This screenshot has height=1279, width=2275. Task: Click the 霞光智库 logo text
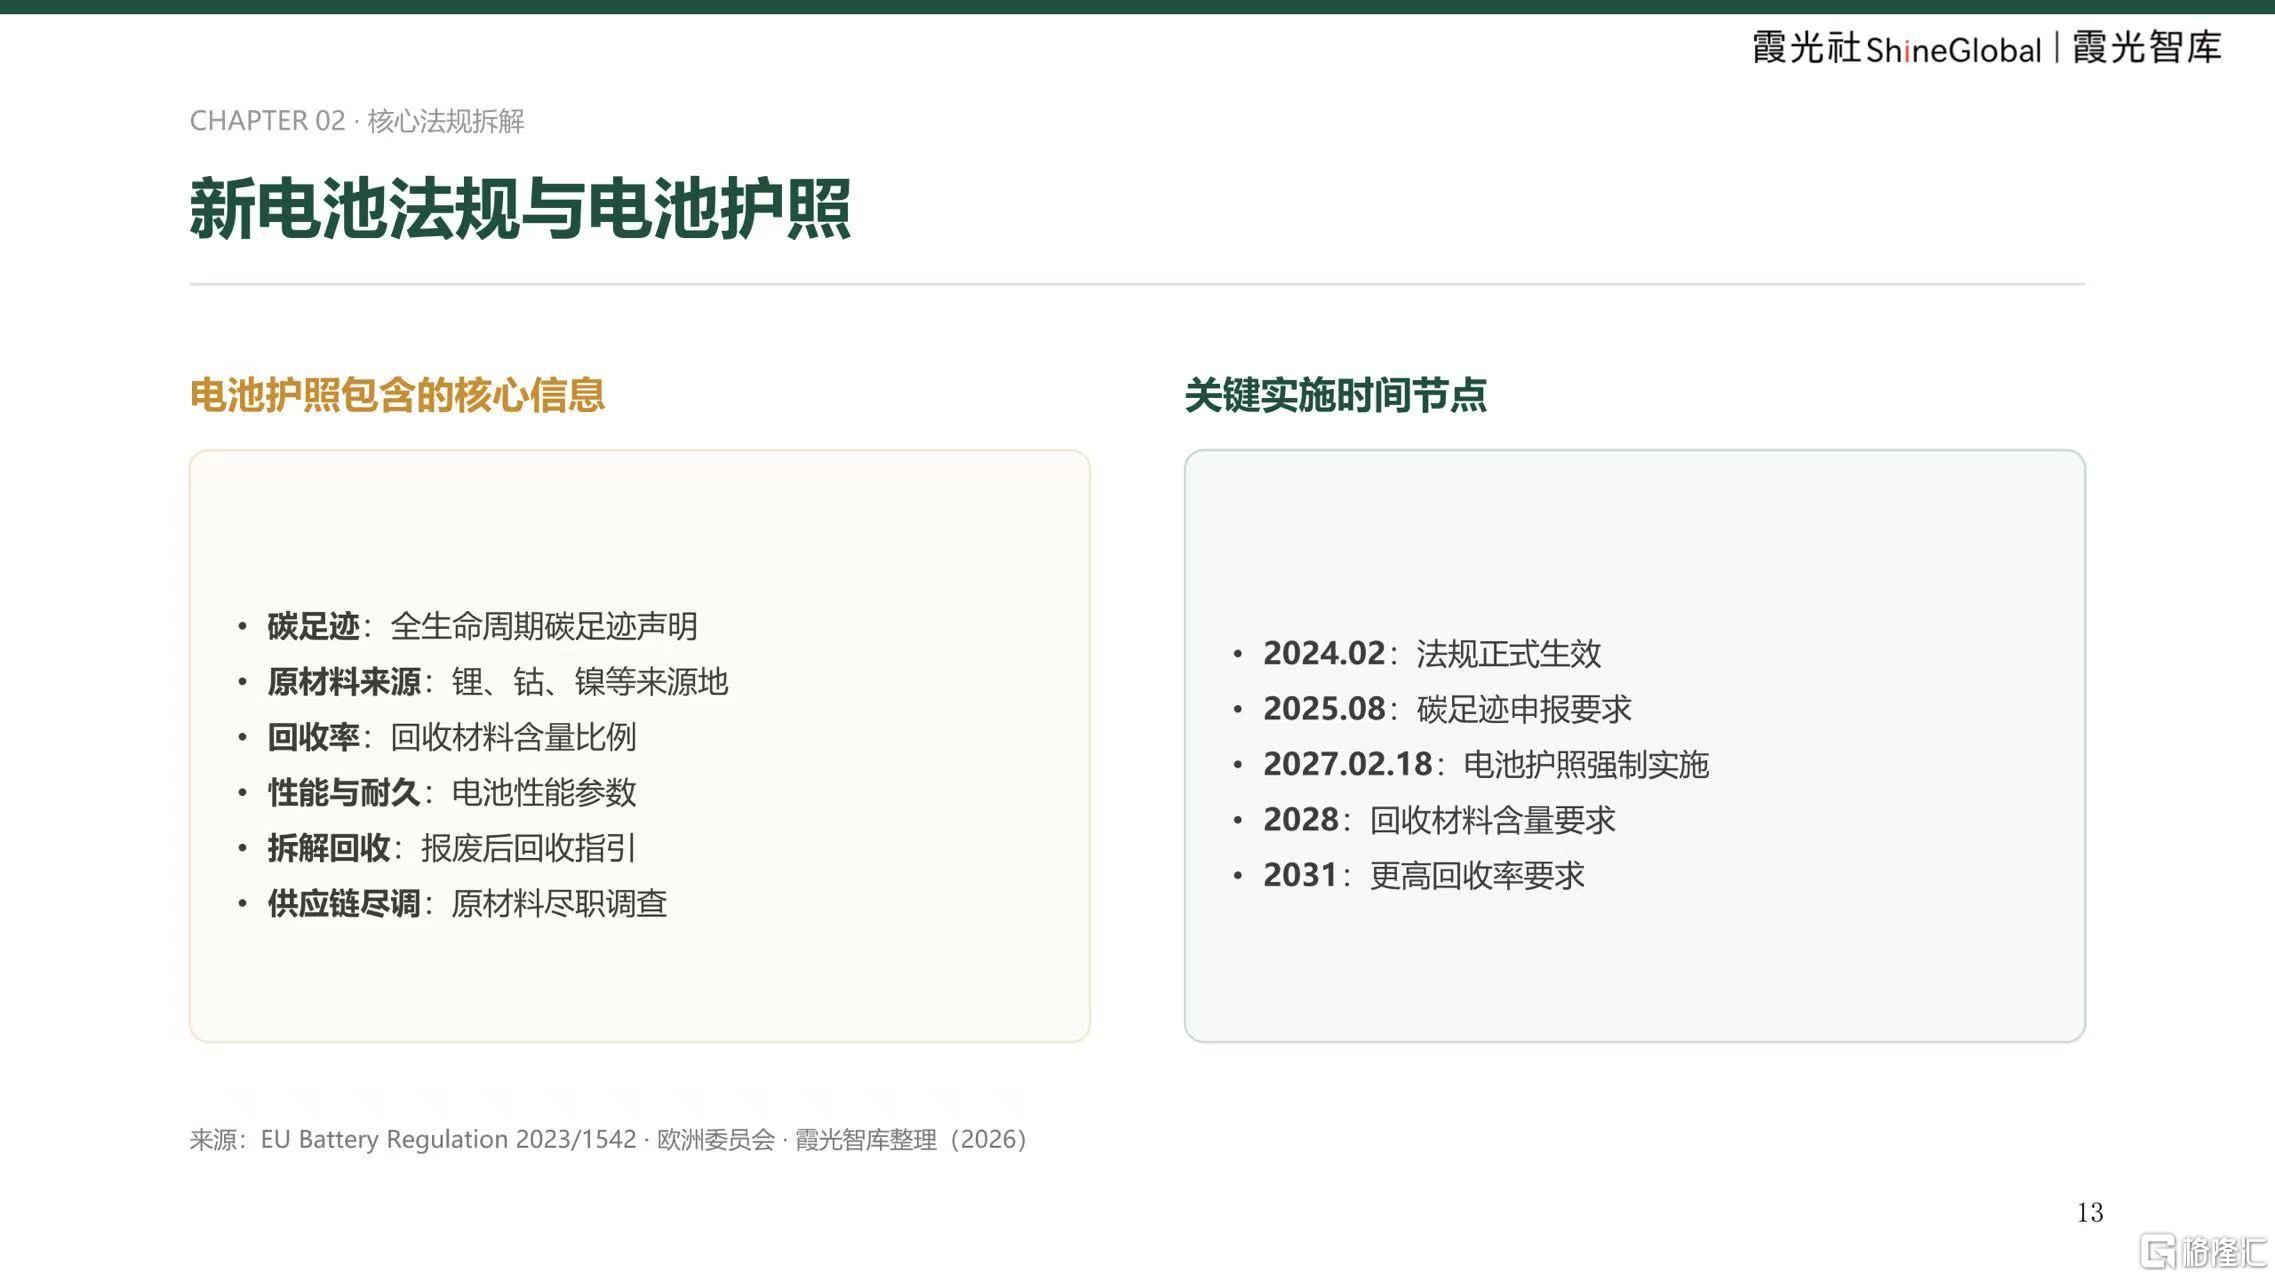coord(2147,47)
